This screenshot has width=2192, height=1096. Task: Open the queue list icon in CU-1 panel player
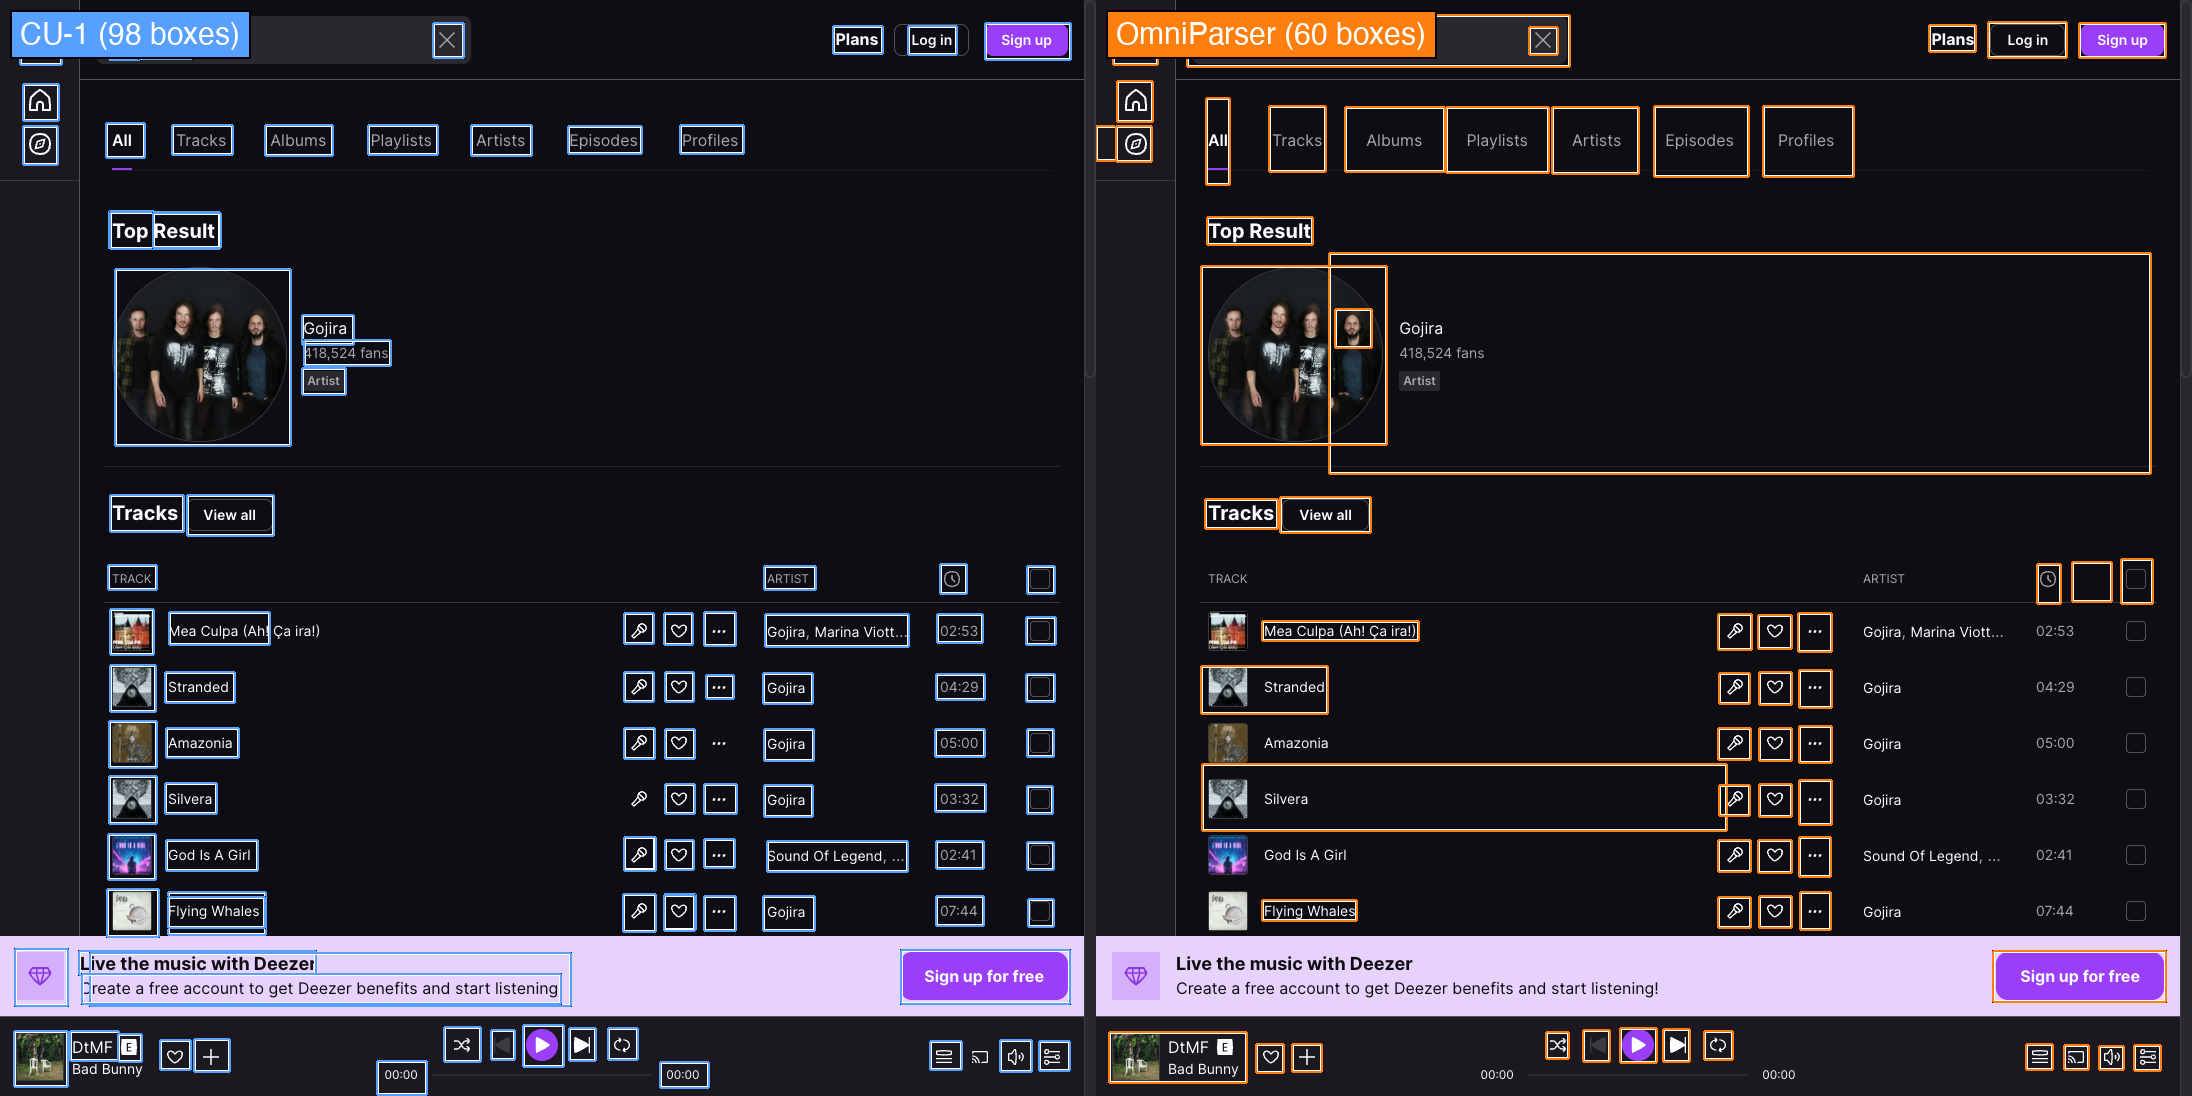(944, 1056)
